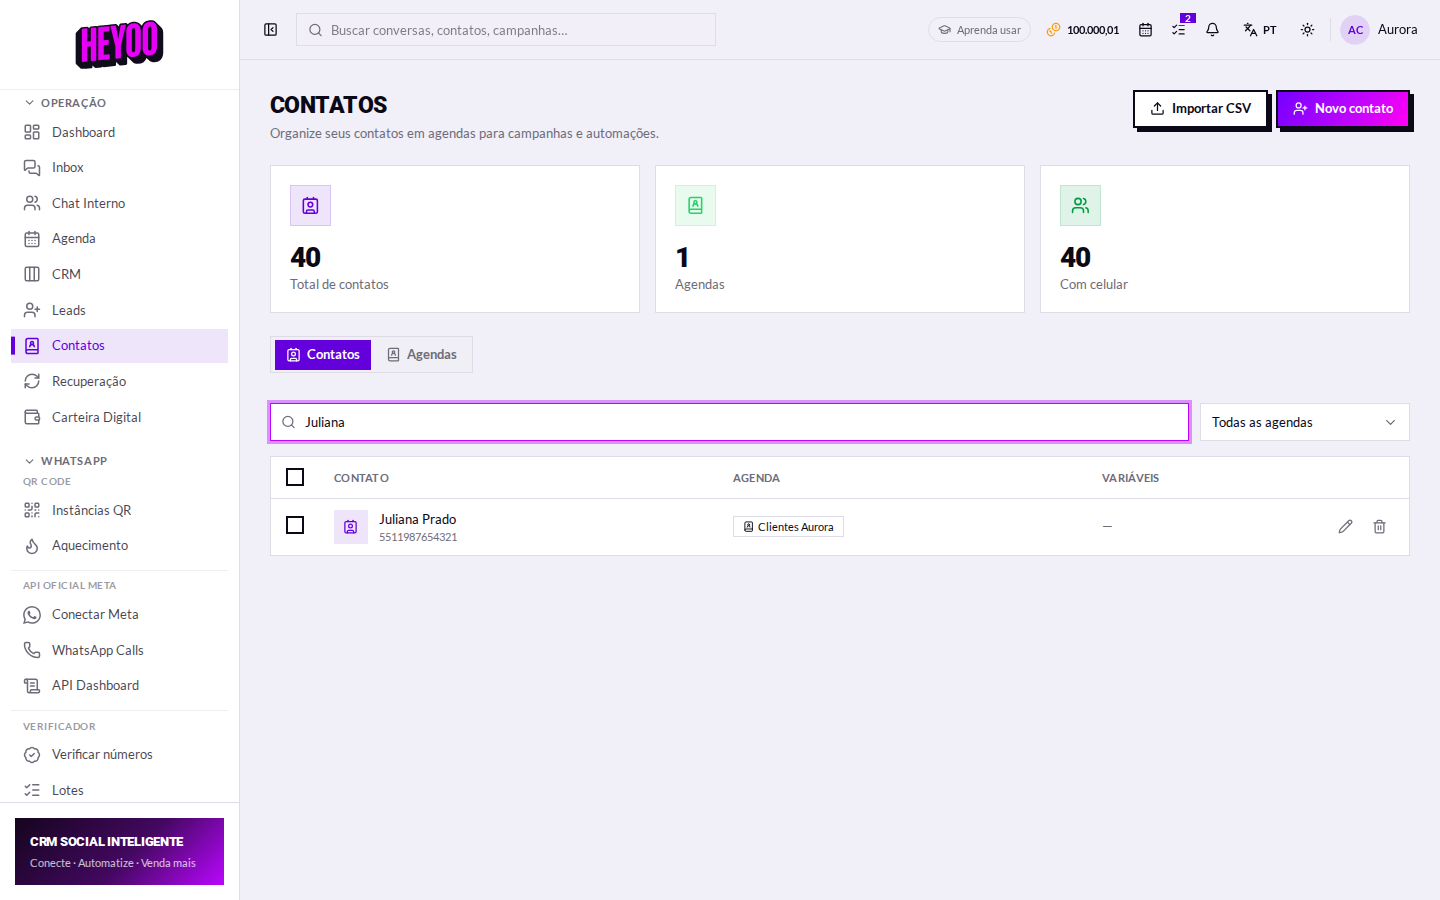Switch to the Agendas tab

[421, 355]
